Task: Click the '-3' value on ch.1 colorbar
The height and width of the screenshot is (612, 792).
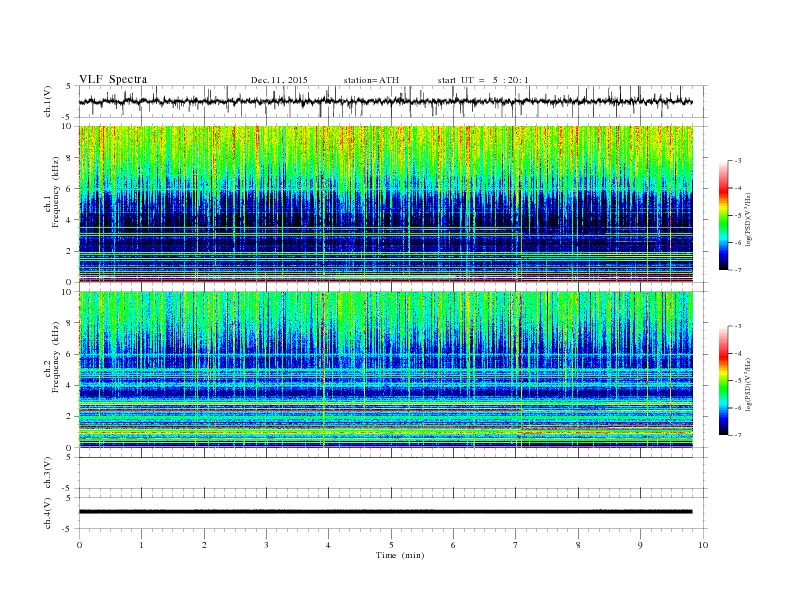Action: tap(737, 161)
